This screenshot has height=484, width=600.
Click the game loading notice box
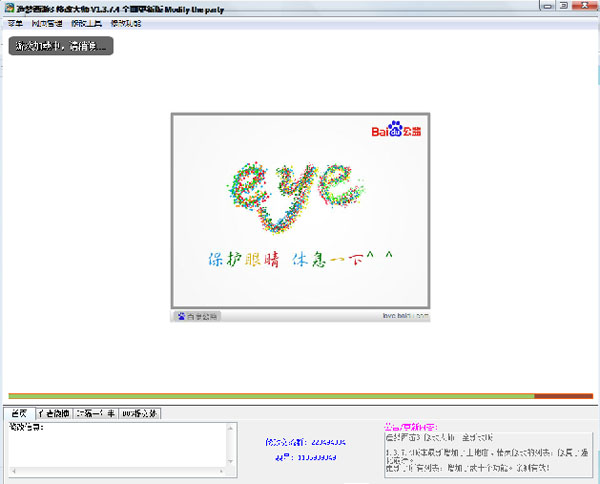pos(61,46)
